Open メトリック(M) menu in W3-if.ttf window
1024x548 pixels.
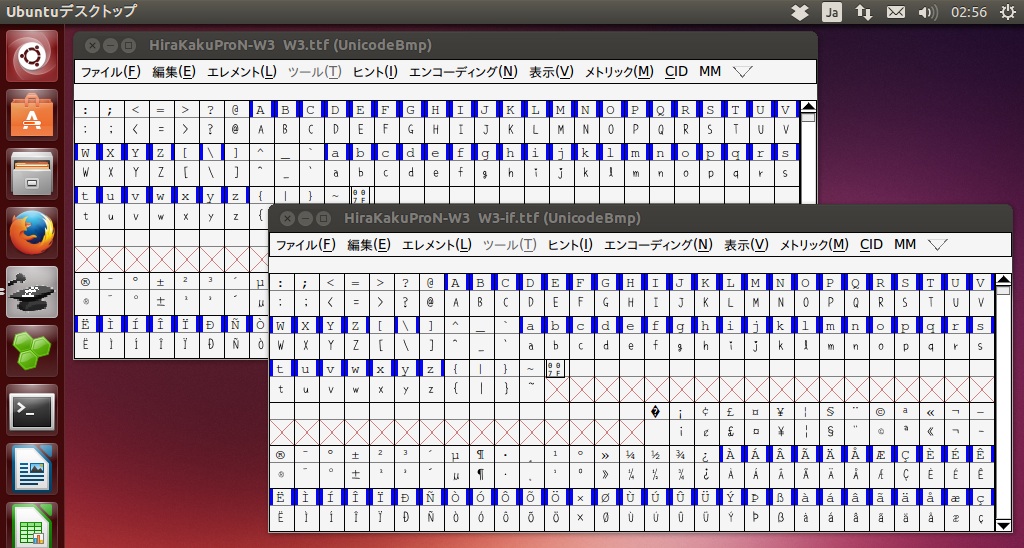[814, 245]
